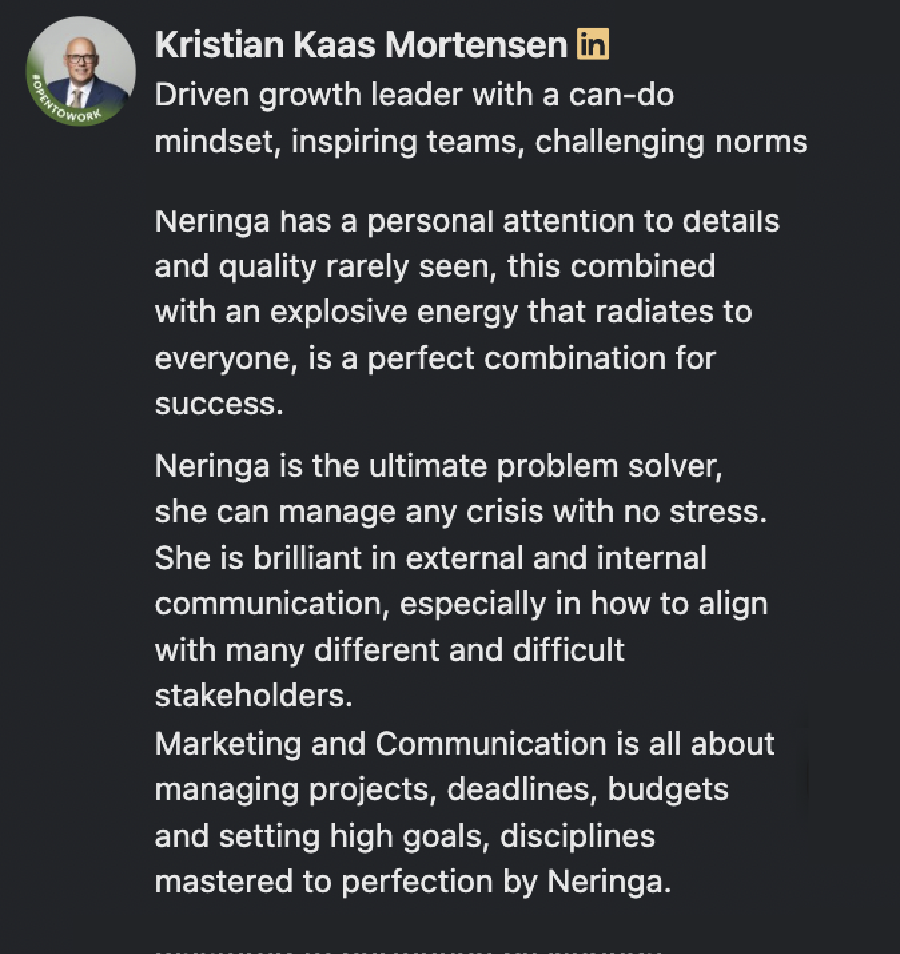Click the line "Neringa has a personal attention to details"
The image size is (900, 954).
[x=467, y=221]
